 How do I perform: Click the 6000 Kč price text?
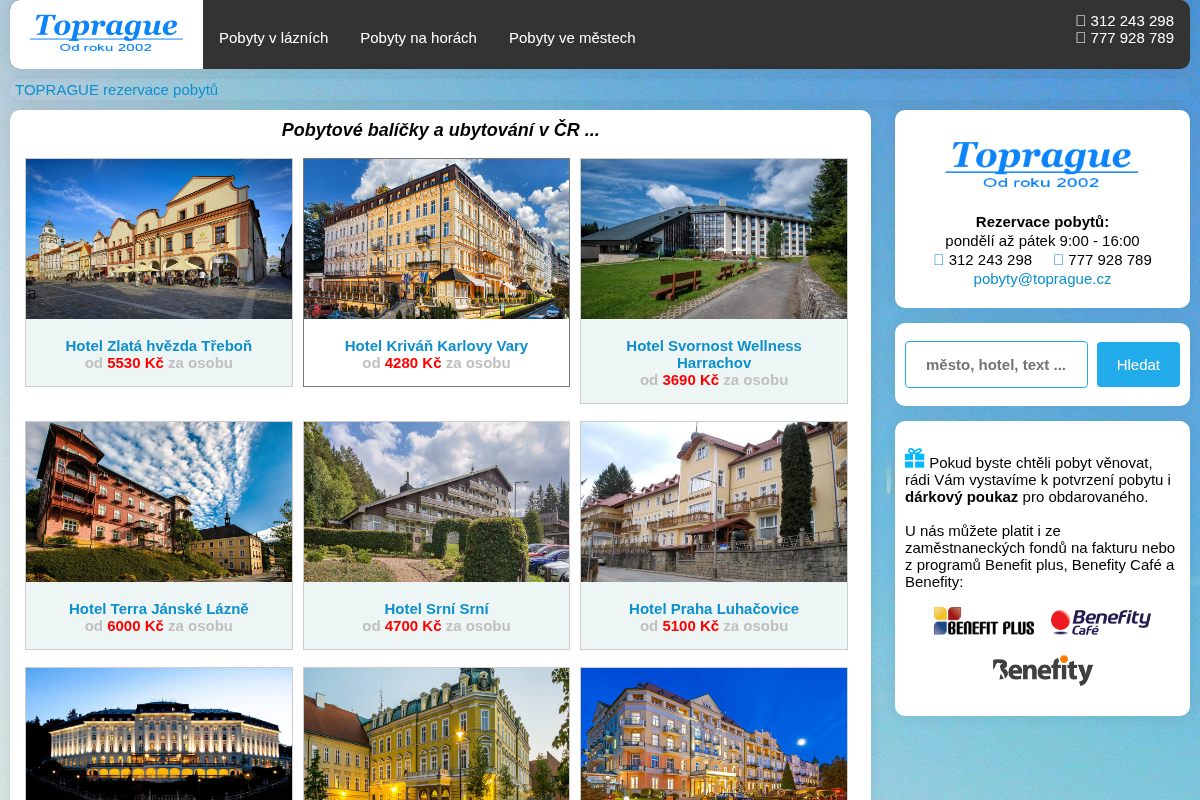click(x=135, y=626)
